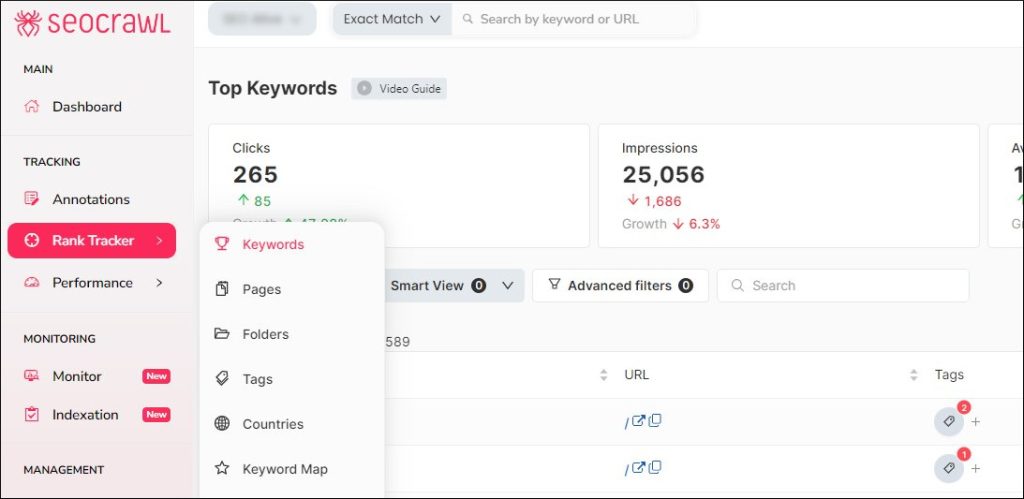Click the Monitor screen icon
The height and width of the screenshot is (499, 1024).
(31, 376)
